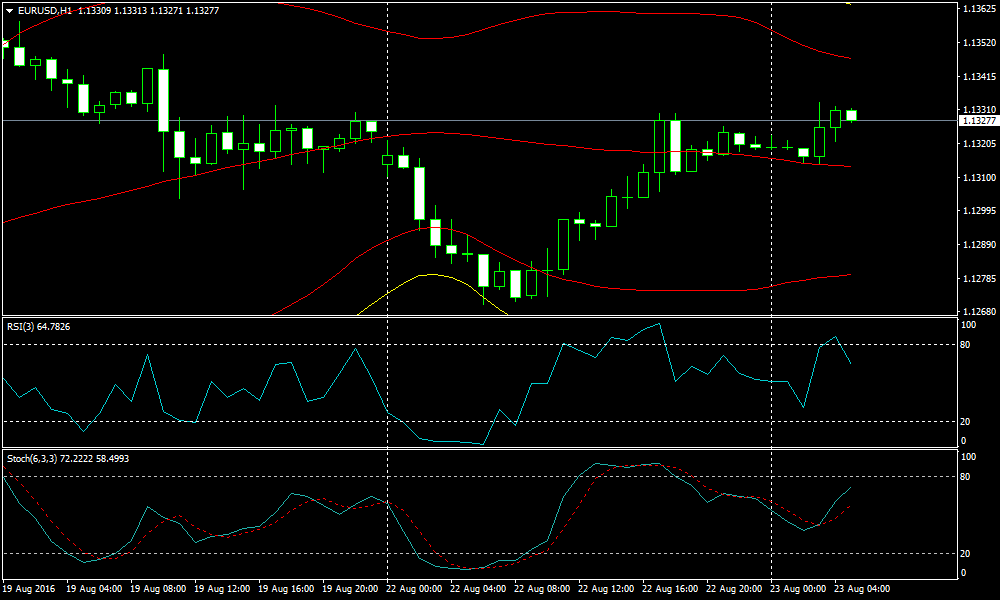This screenshot has width=1000, height=600.
Task: Click the 1.12680 price axis label
Action: tap(977, 312)
